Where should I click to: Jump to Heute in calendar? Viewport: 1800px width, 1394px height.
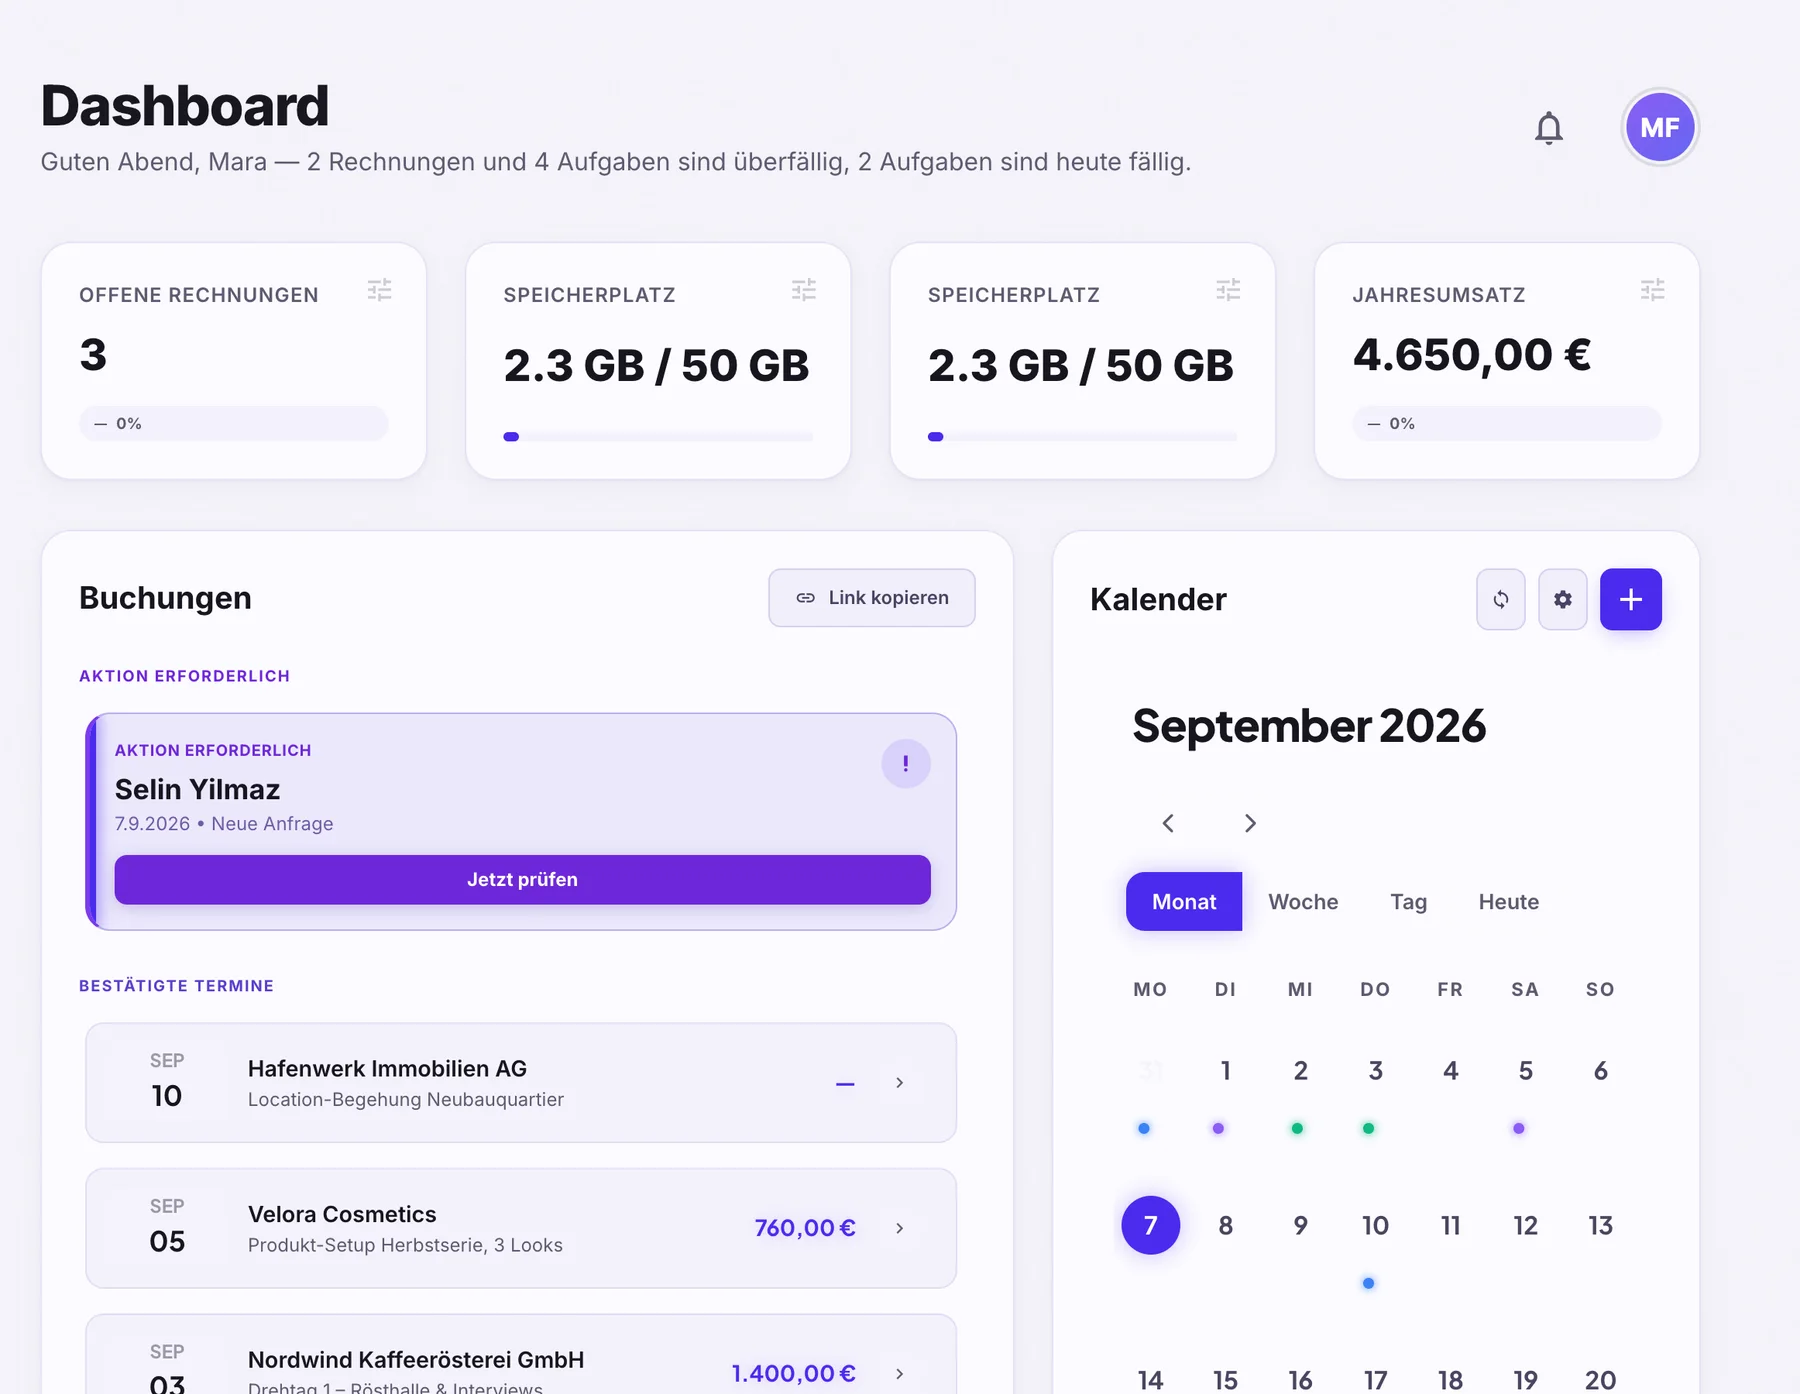click(x=1508, y=902)
